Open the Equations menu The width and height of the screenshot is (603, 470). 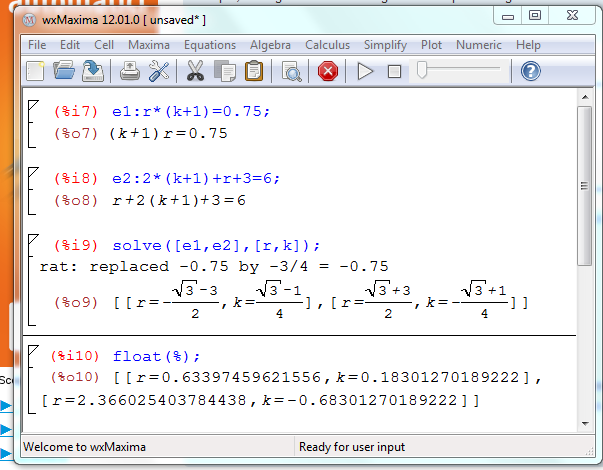click(x=210, y=45)
